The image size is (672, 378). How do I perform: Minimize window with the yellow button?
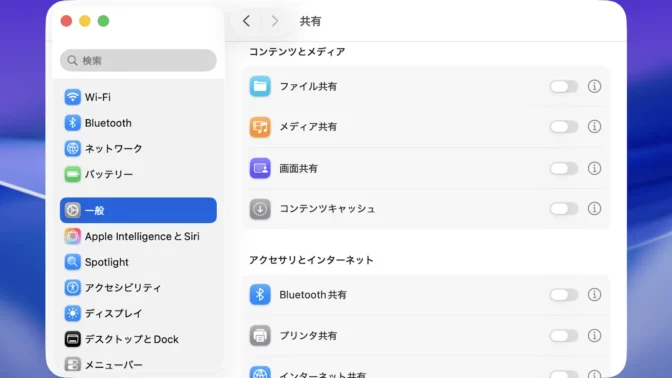click(x=85, y=21)
